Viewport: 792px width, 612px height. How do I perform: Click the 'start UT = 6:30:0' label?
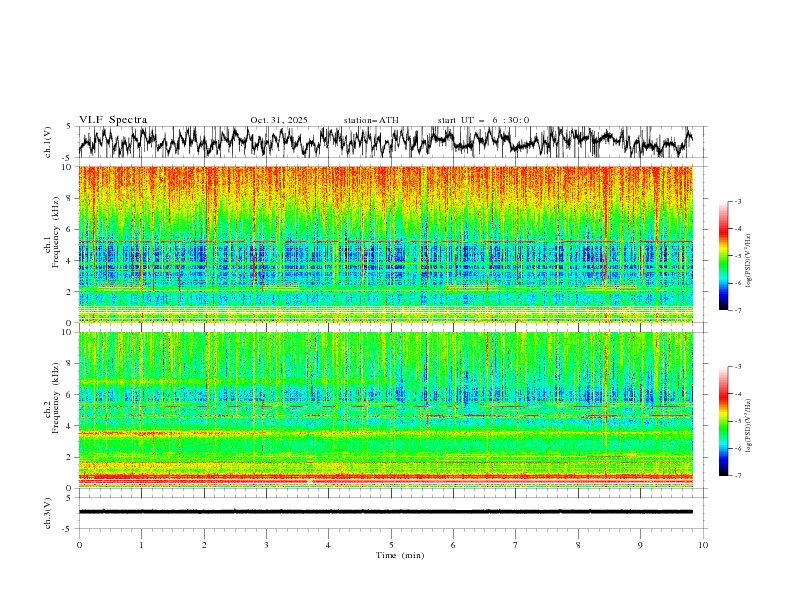tap(483, 120)
